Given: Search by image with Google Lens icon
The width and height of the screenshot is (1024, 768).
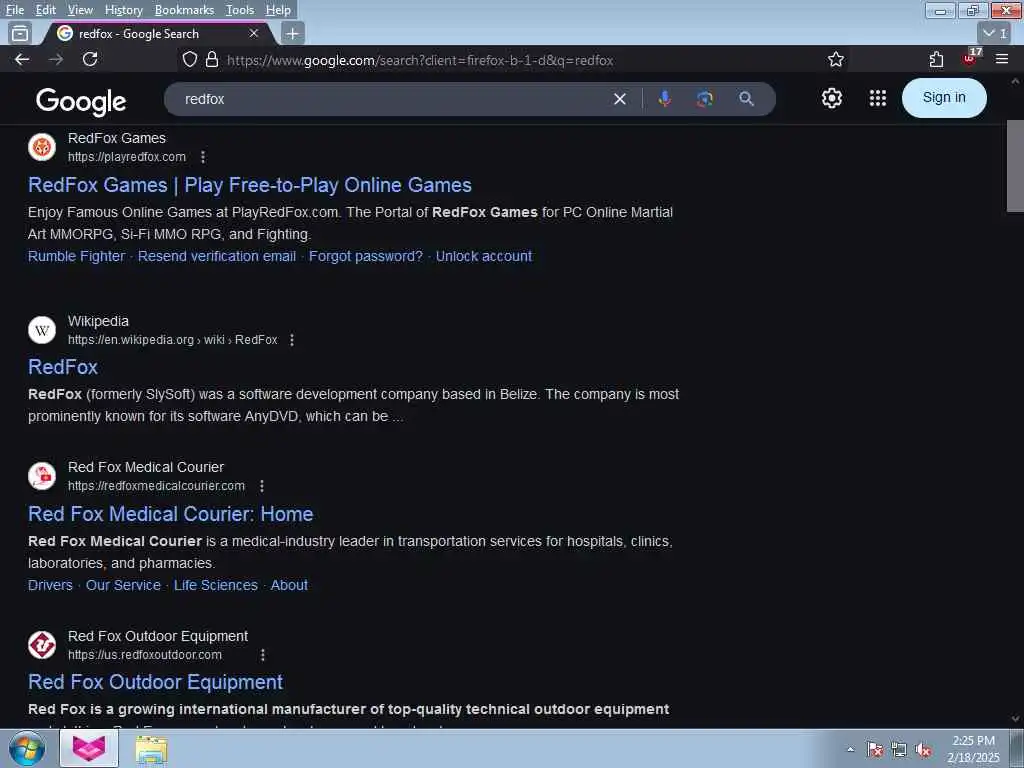Looking at the screenshot, I should (x=705, y=99).
